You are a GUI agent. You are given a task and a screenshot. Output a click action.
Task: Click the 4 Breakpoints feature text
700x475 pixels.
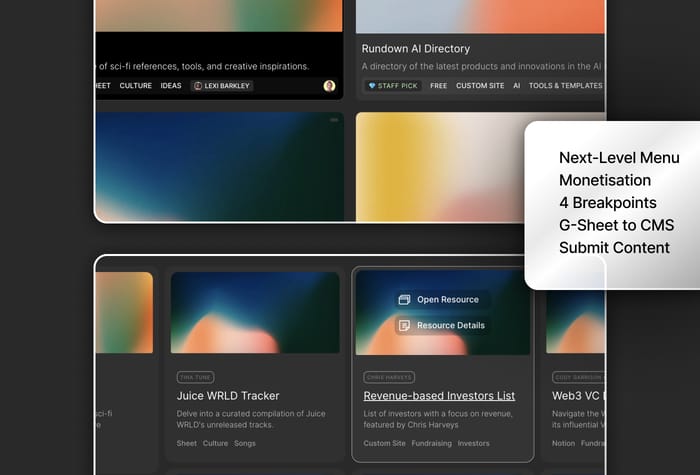[x=608, y=203]
